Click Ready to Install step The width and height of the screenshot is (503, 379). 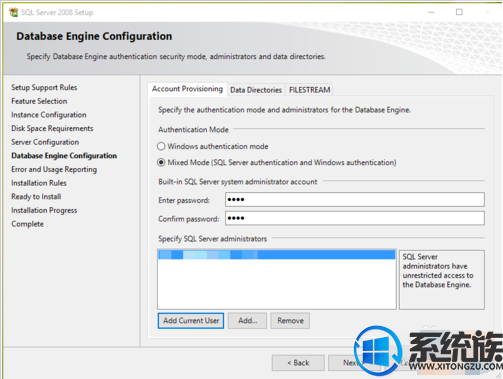tap(36, 197)
